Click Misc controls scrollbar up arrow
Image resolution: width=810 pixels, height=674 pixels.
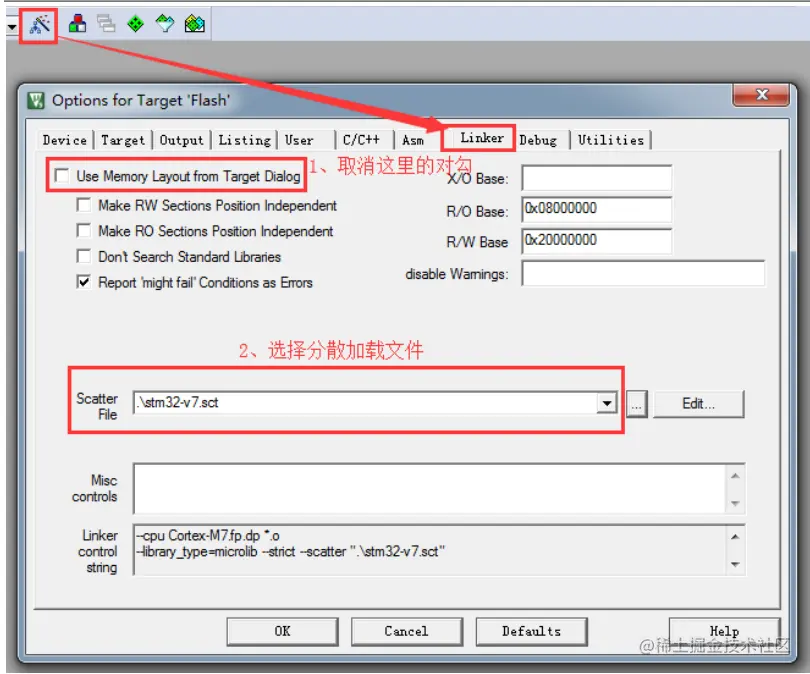pos(736,476)
